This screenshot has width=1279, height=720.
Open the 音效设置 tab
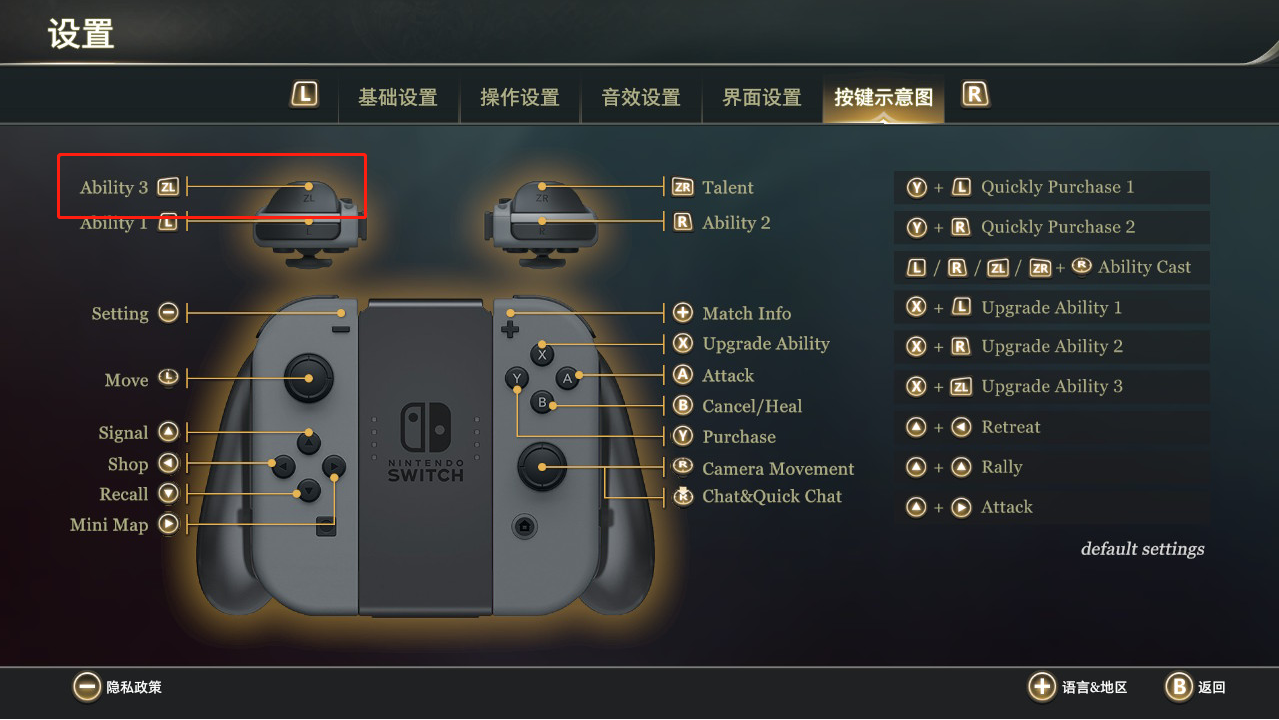click(641, 98)
